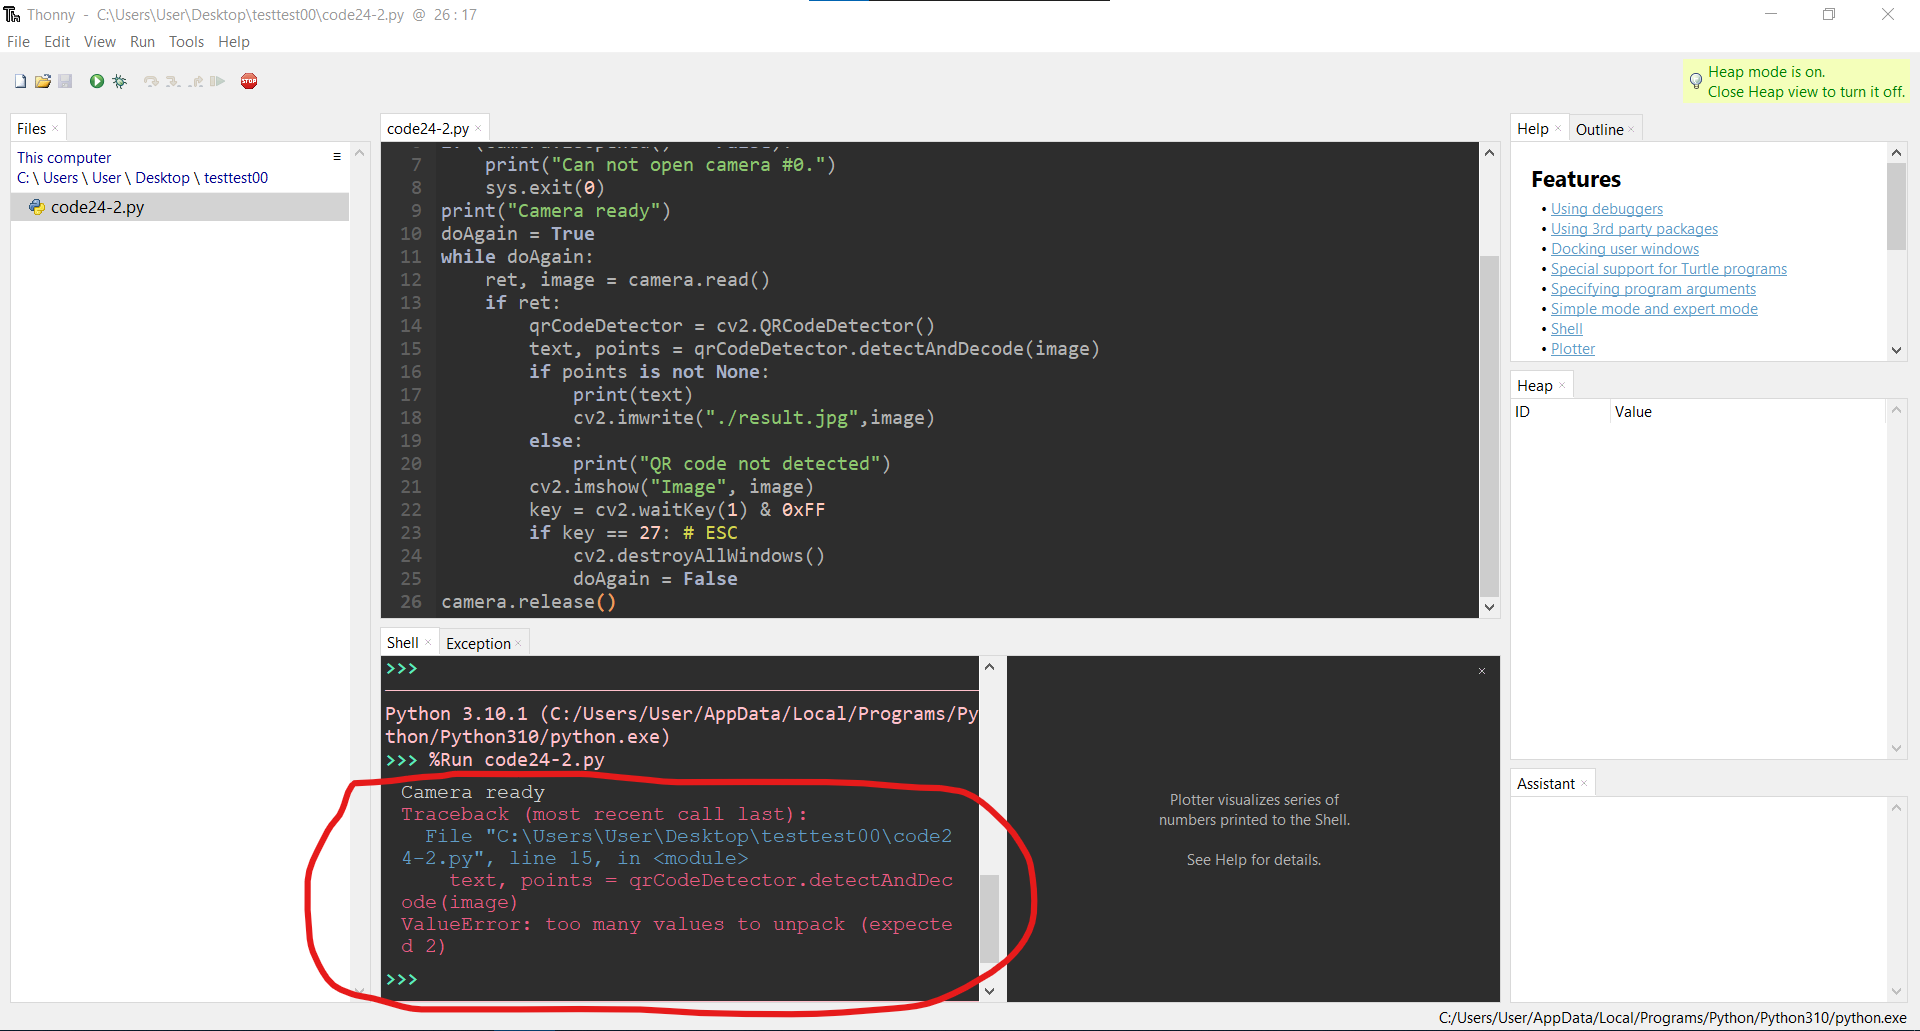Click the Shell scrollbar thumb

click(x=989, y=918)
